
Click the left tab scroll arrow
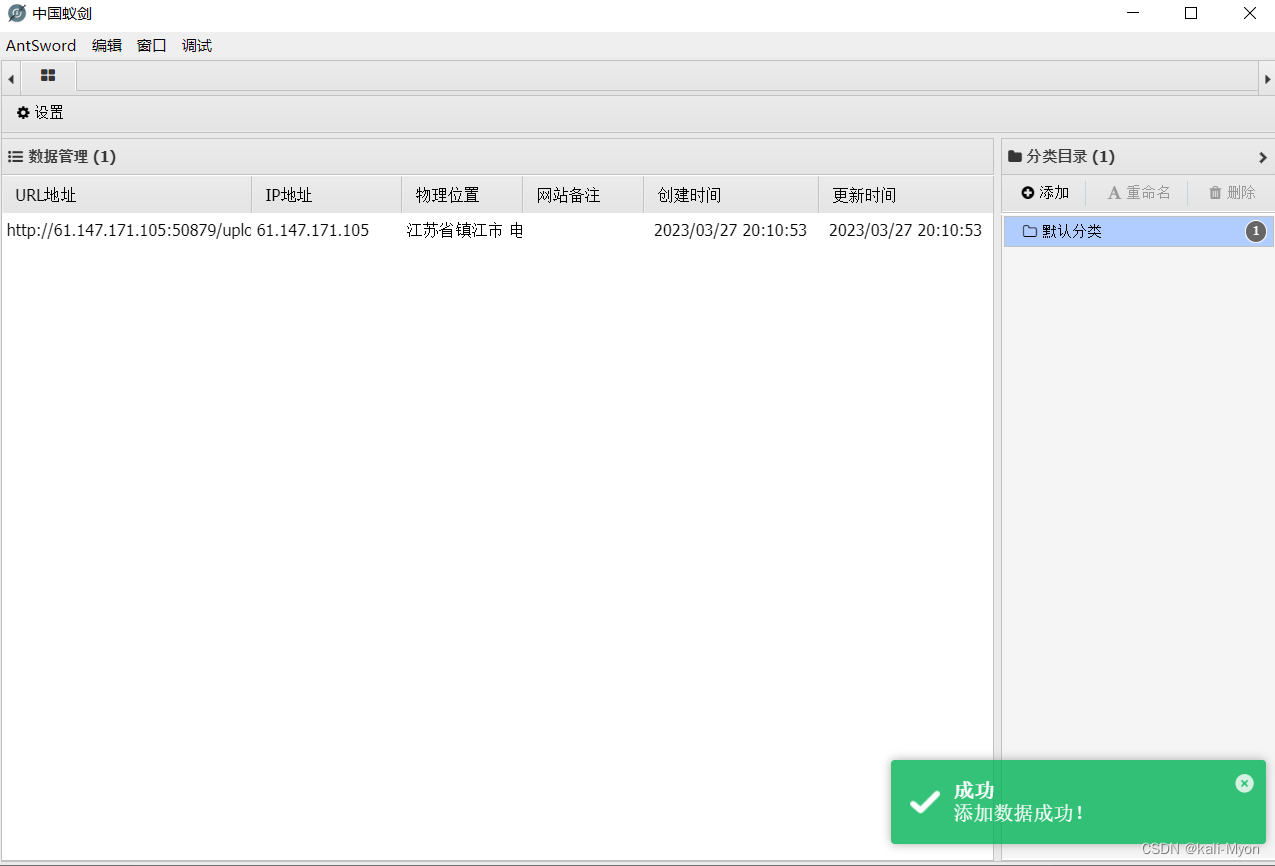pos(10,78)
